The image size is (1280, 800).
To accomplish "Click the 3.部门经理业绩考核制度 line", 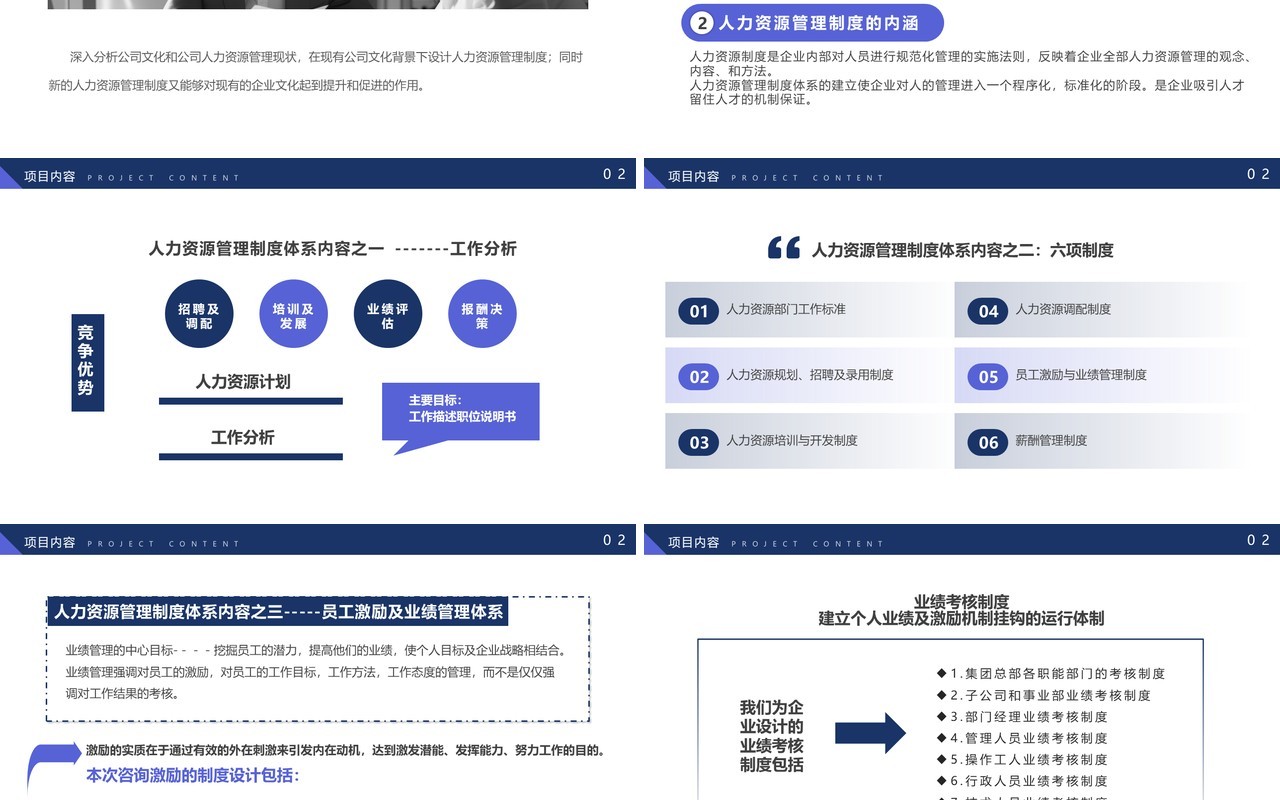I will click(1022, 717).
